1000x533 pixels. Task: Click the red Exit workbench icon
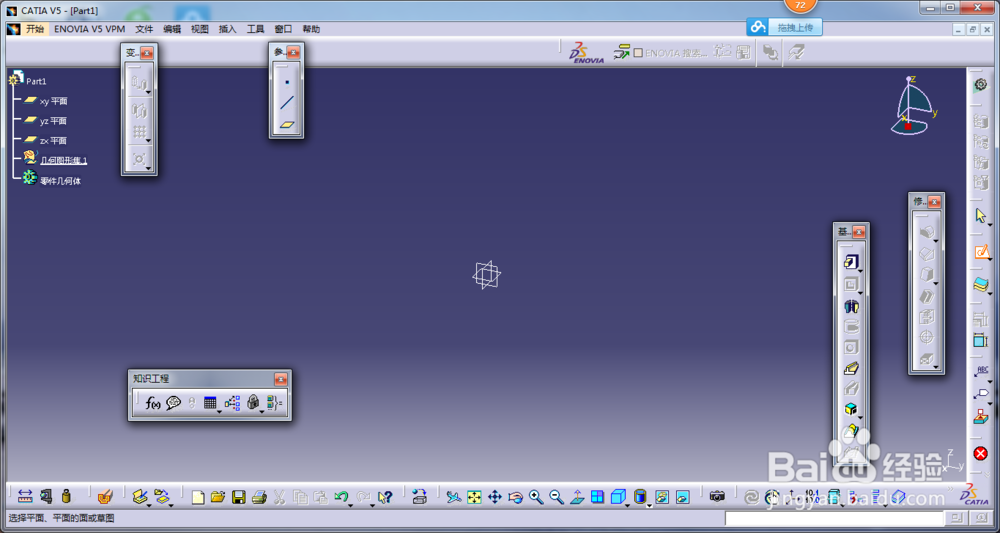(981, 453)
